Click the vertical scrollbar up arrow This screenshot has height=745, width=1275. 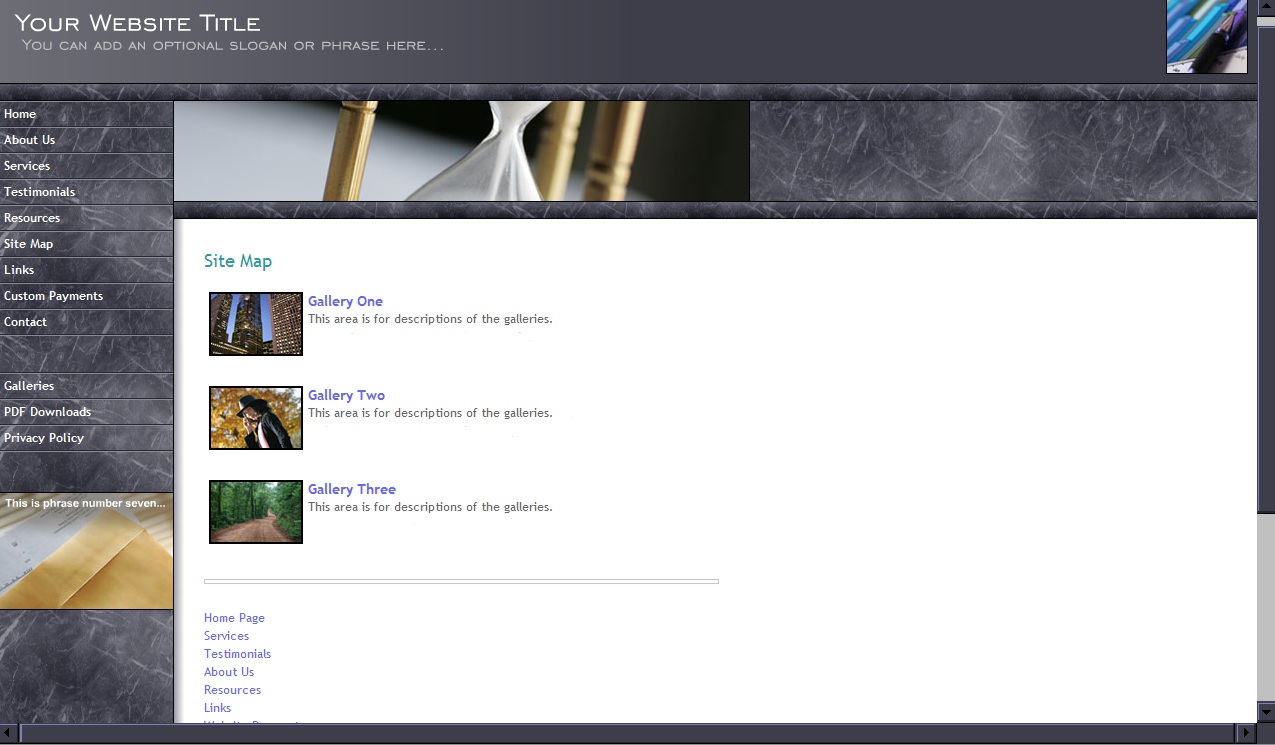click(x=1266, y=9)
